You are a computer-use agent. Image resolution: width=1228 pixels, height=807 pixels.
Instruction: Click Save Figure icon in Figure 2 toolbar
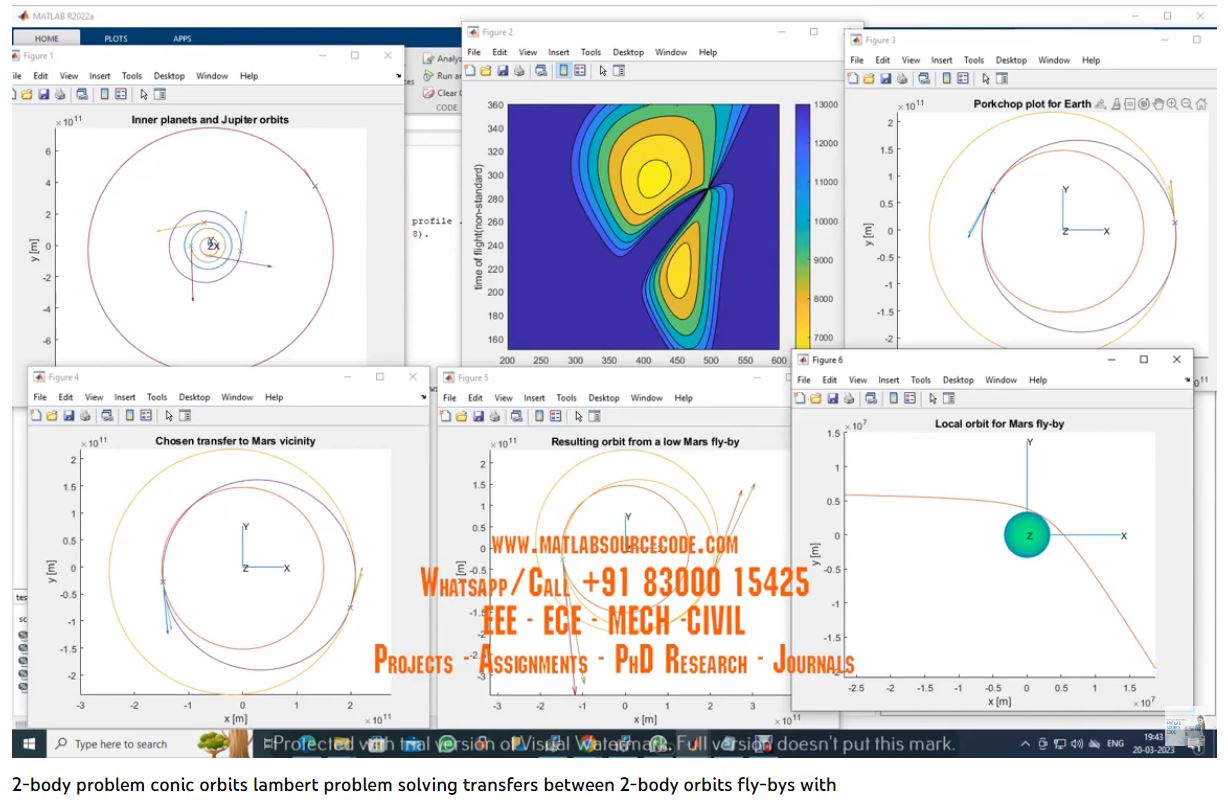click(x=502, y=71)
